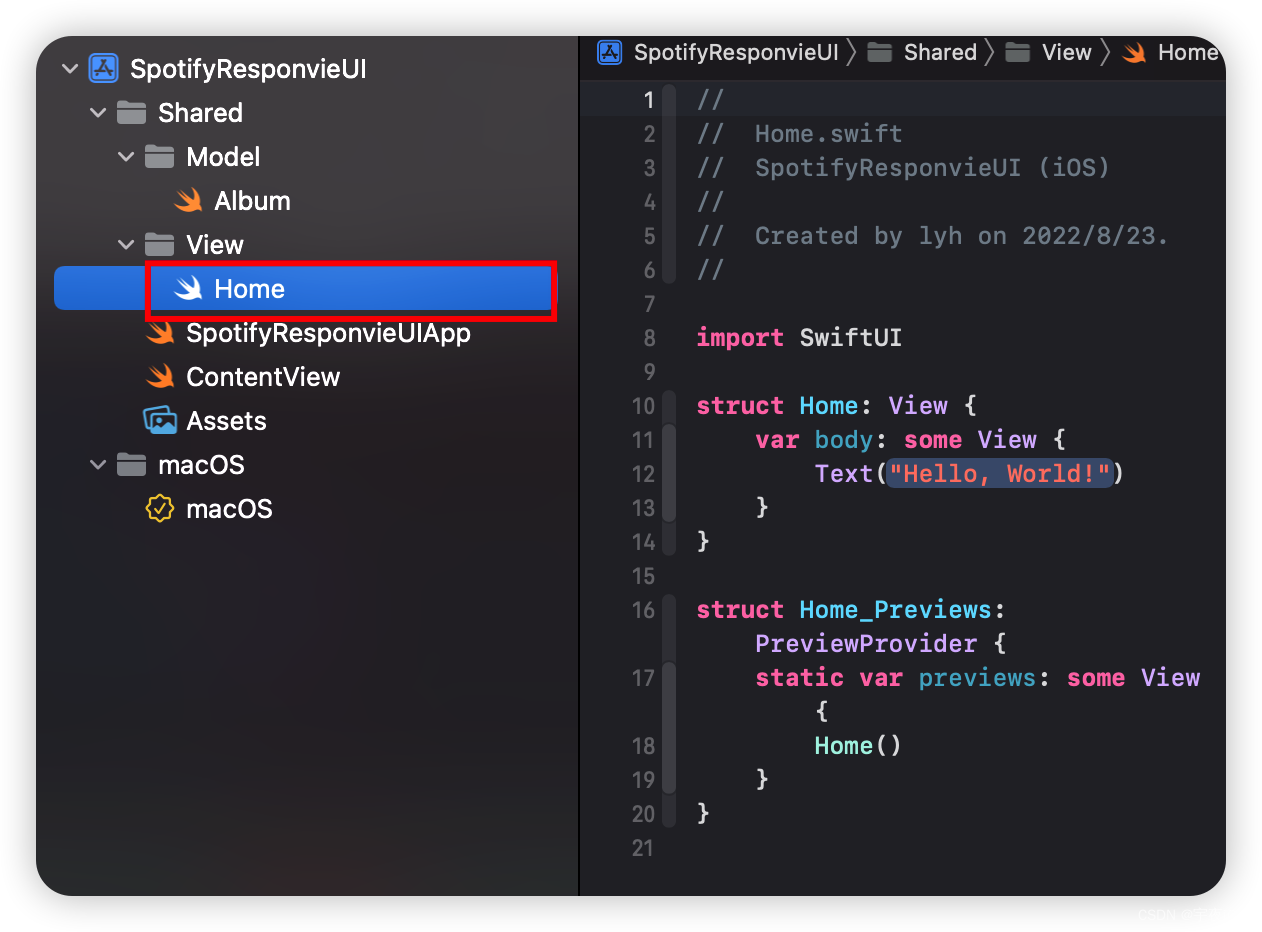Click the code folding ribbon beside line 12
This screenshot has width=1262, height=932.
[669, 473]
